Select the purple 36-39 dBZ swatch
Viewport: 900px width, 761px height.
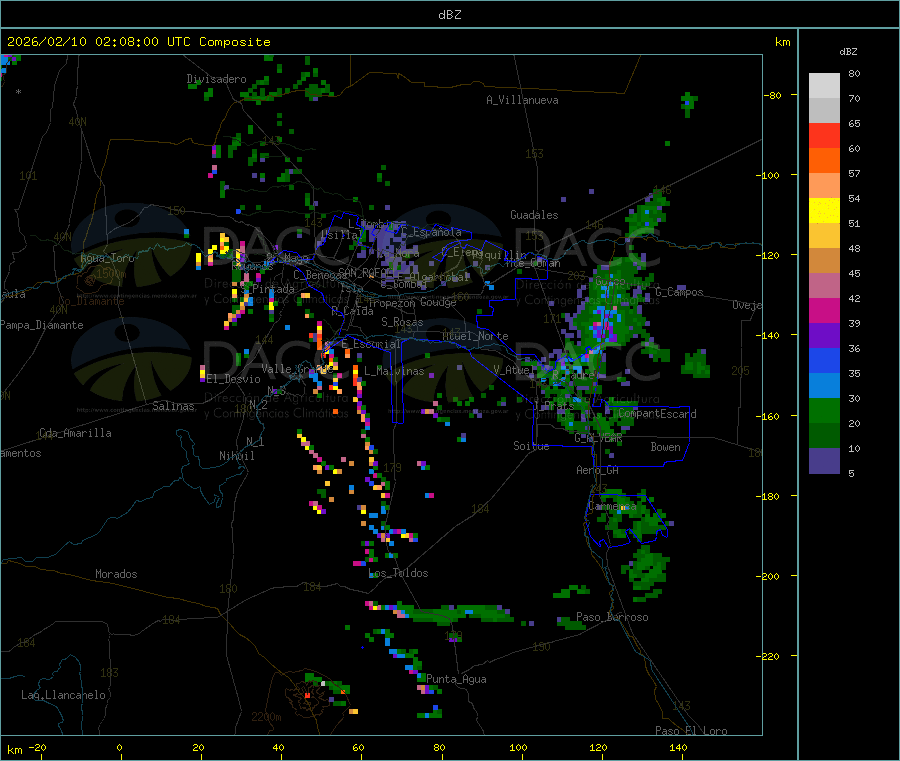(824, 336)
